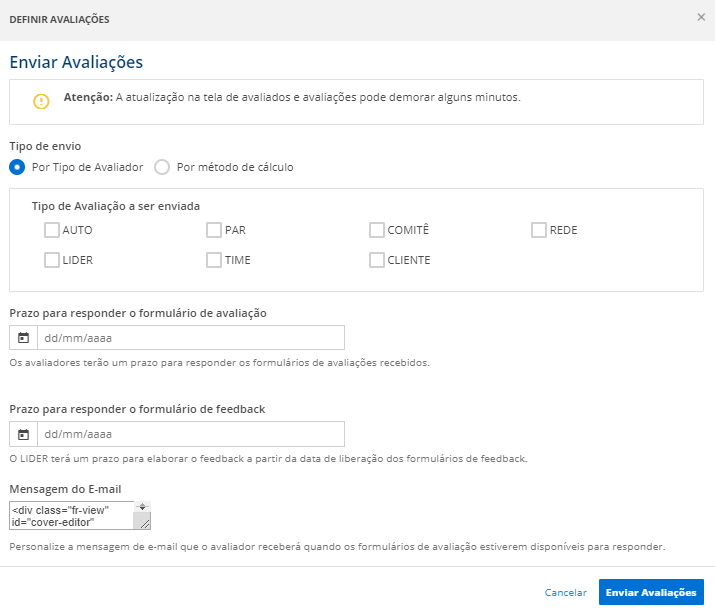Tick the COMITÊ checkbox
This screenshot has width=715, height=616.
[x=377, y=230]
